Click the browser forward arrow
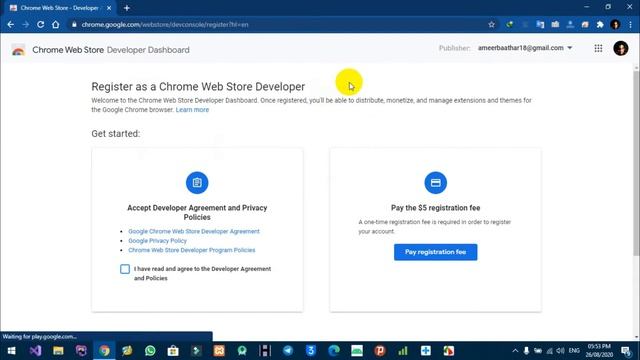 (25, 24)
